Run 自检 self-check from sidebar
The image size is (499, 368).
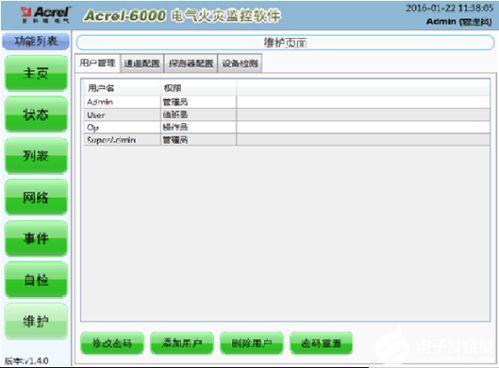(36, 280)
